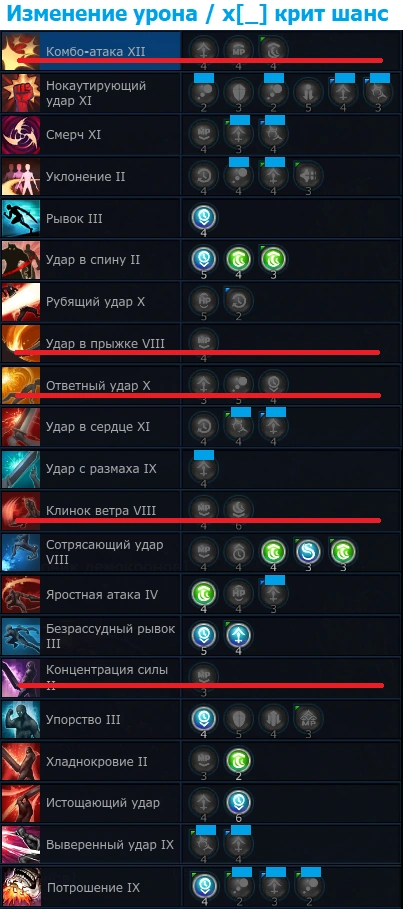Select the Удар с размаха IX skill row
Screen dimensions: 403x909
click(201, 469)
